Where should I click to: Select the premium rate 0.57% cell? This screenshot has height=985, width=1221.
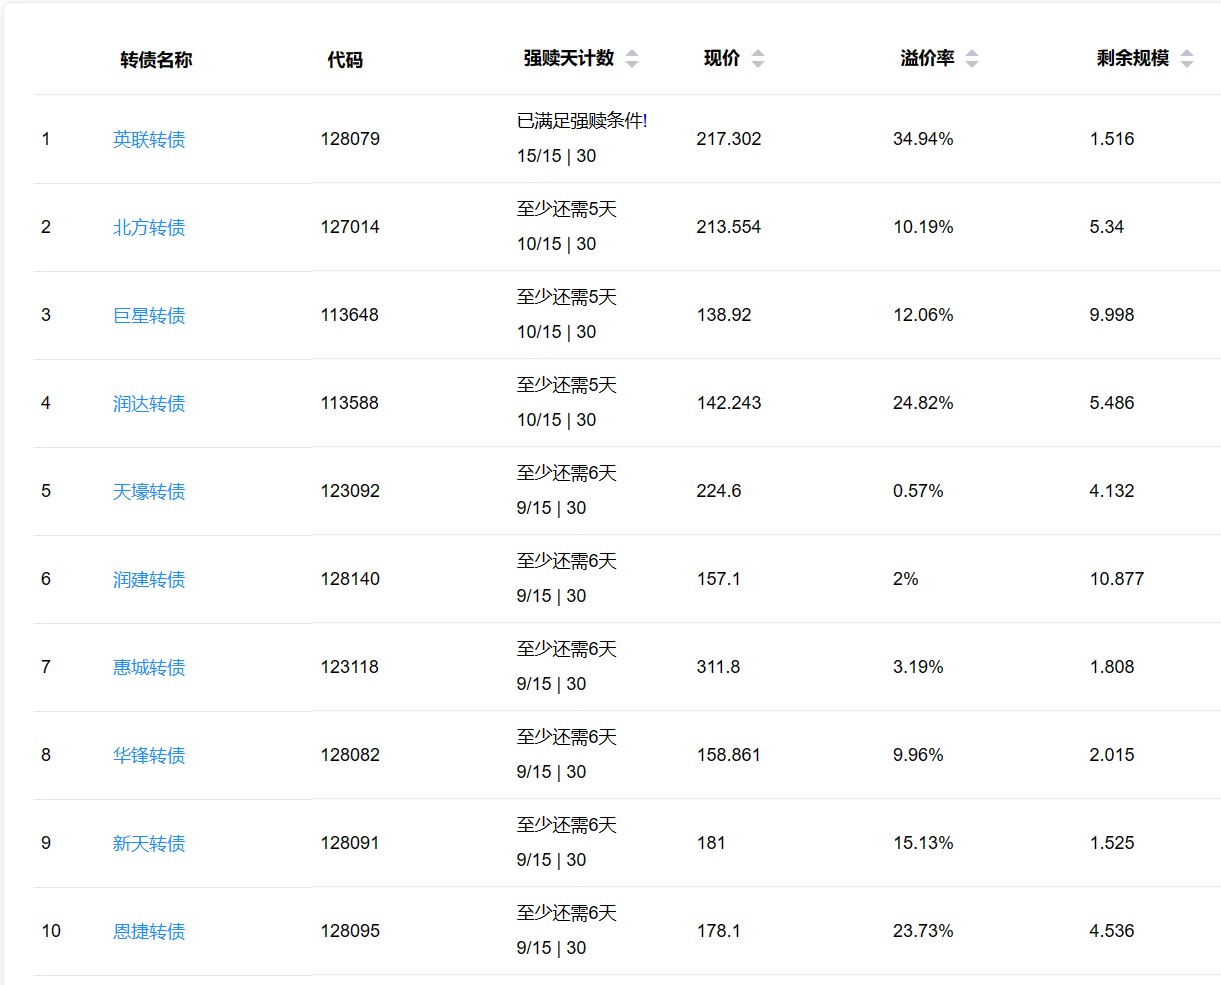click(918, 491)
